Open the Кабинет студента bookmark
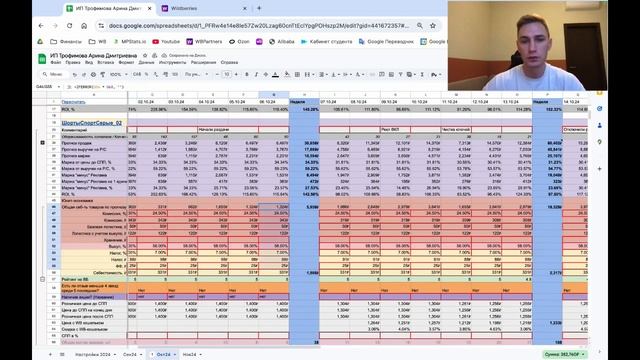This screenshot has width=640, height=360. coord(326,42)
